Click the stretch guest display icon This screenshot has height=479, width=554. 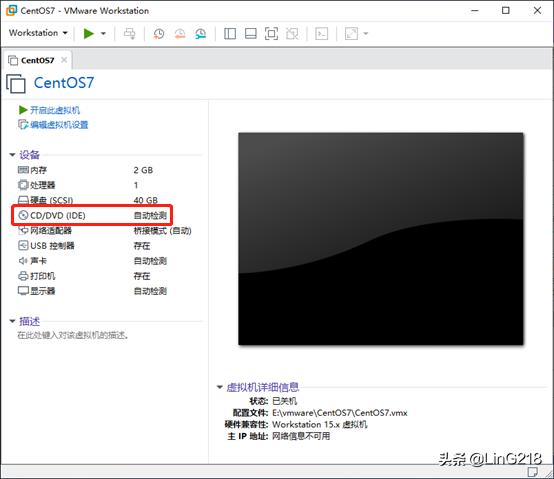(x=351, y=34)
